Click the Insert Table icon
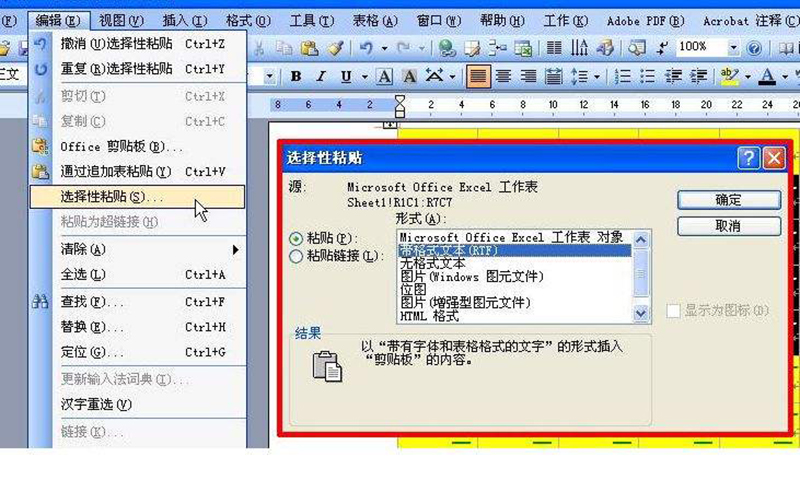The width and height of the screenshot is (800, 492). (x=497, y=48)
